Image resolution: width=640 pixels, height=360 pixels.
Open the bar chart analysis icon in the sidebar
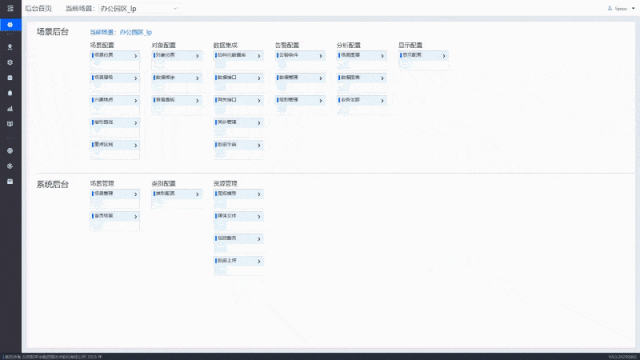tap(10, 109)
